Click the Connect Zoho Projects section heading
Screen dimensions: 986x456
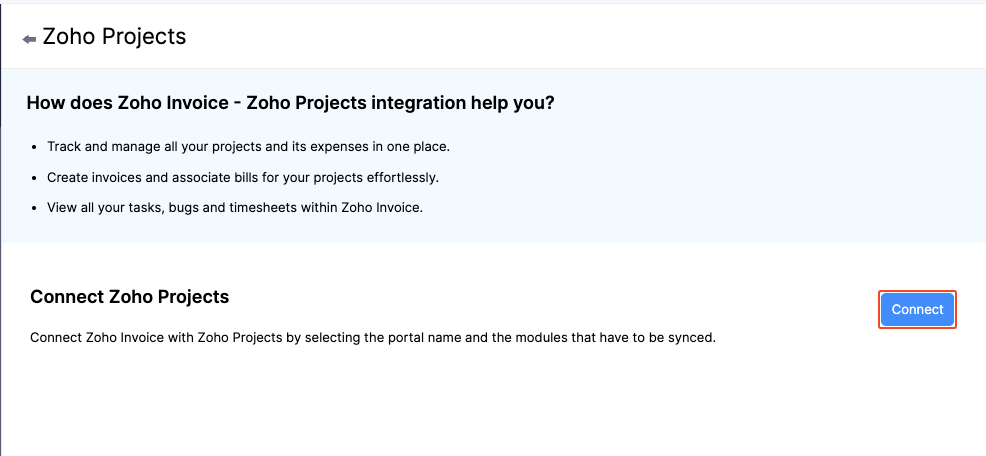point(130,297)
